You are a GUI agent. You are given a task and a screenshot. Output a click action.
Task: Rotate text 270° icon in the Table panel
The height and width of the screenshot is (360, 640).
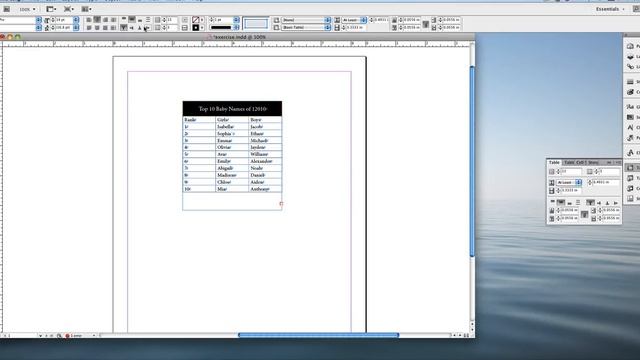coord(616,203)
